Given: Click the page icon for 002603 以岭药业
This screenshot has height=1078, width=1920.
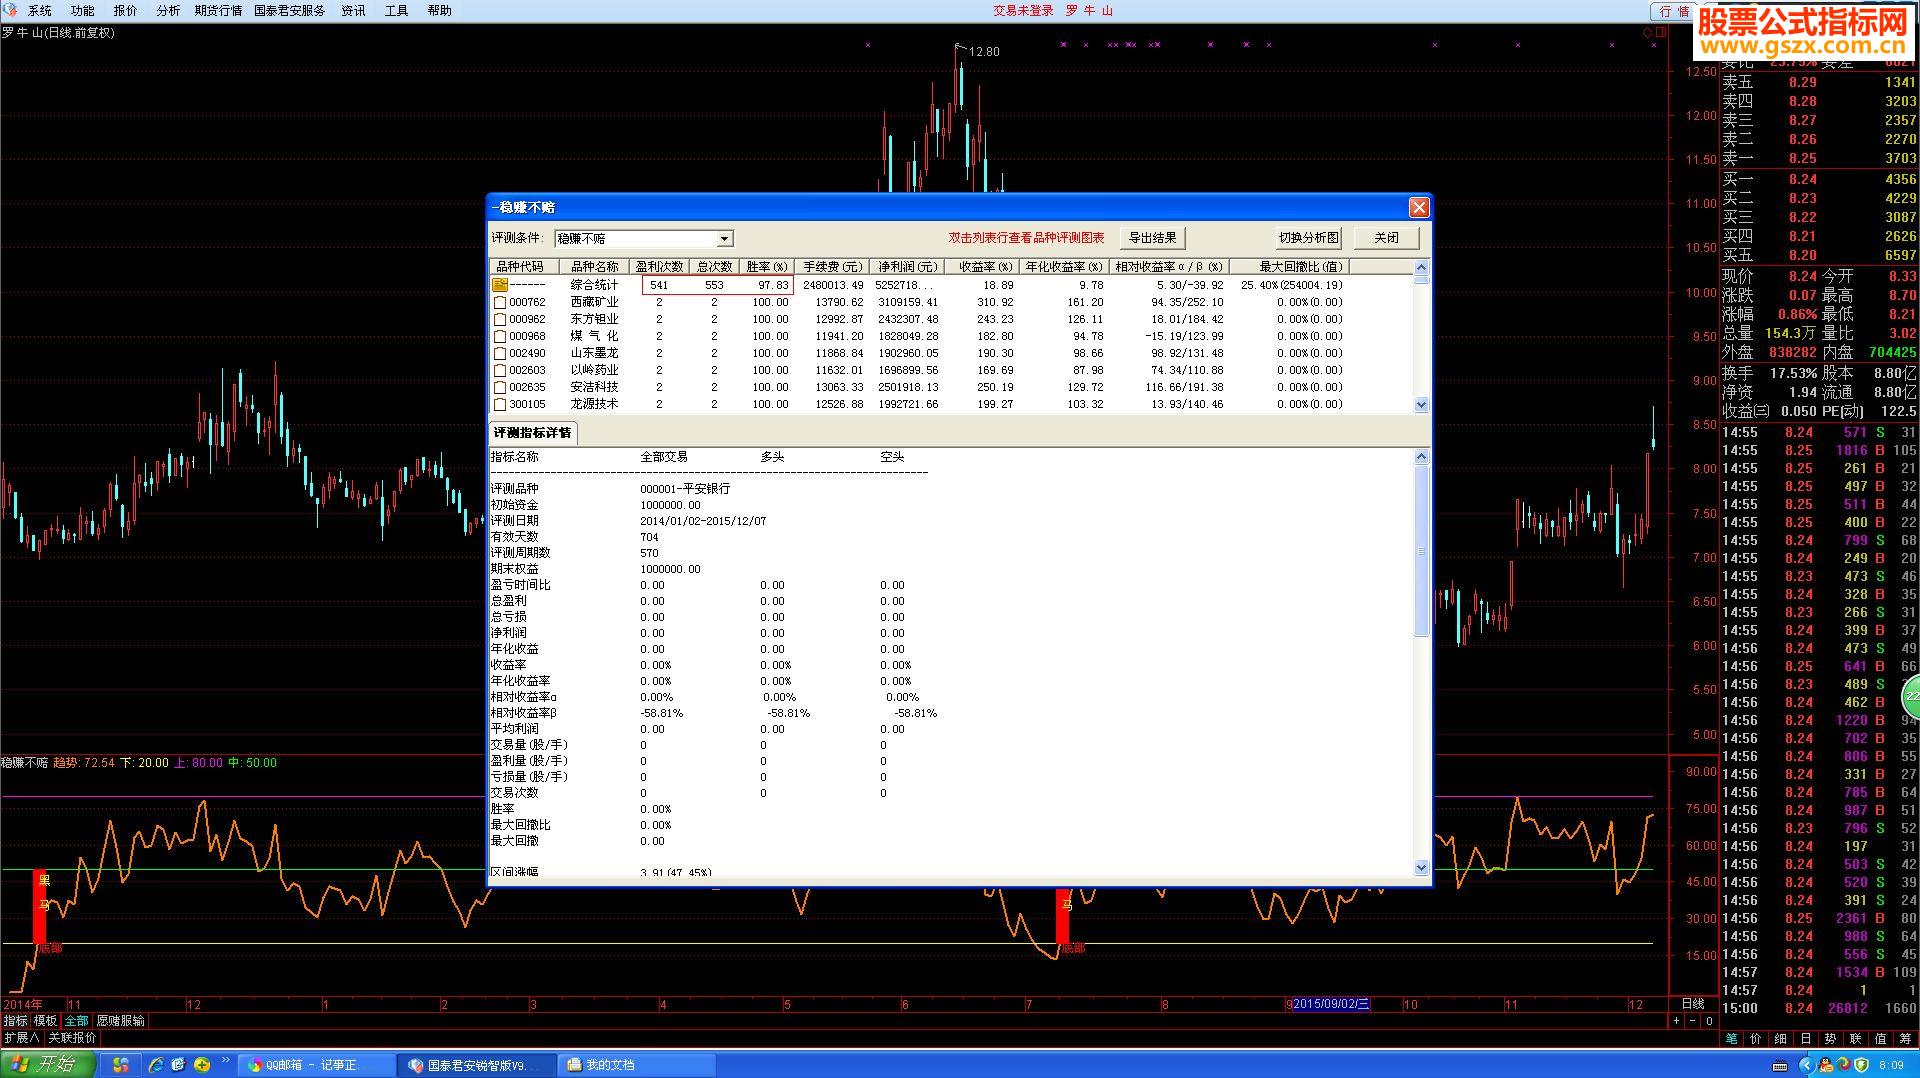Looking at the screenshot, I should tap(499, 370).
